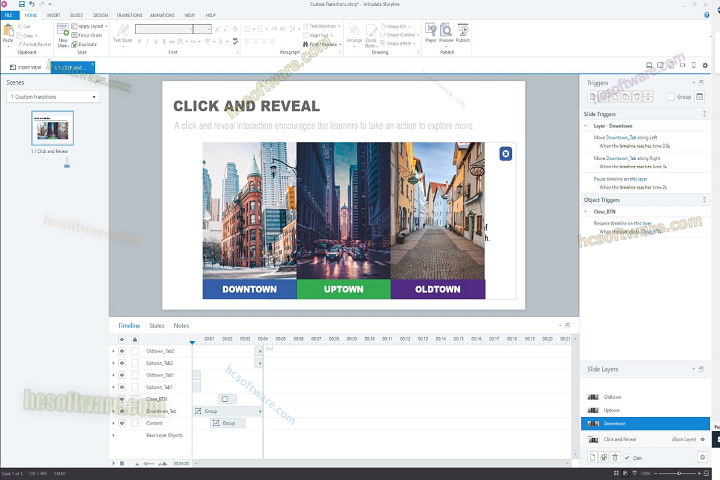
Task: Open the font name combo box
Action: pyautogui.click(x=164, y=29)
